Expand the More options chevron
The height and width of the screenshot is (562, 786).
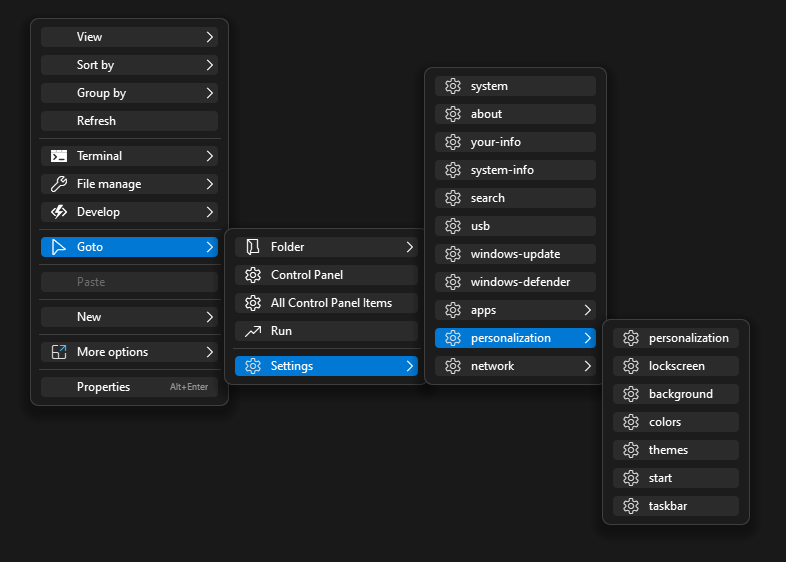[210, 352]
